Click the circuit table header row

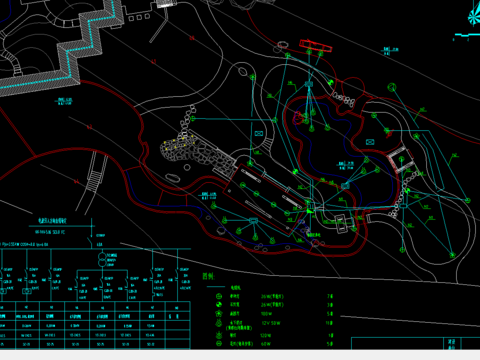[x=95, y=307]
